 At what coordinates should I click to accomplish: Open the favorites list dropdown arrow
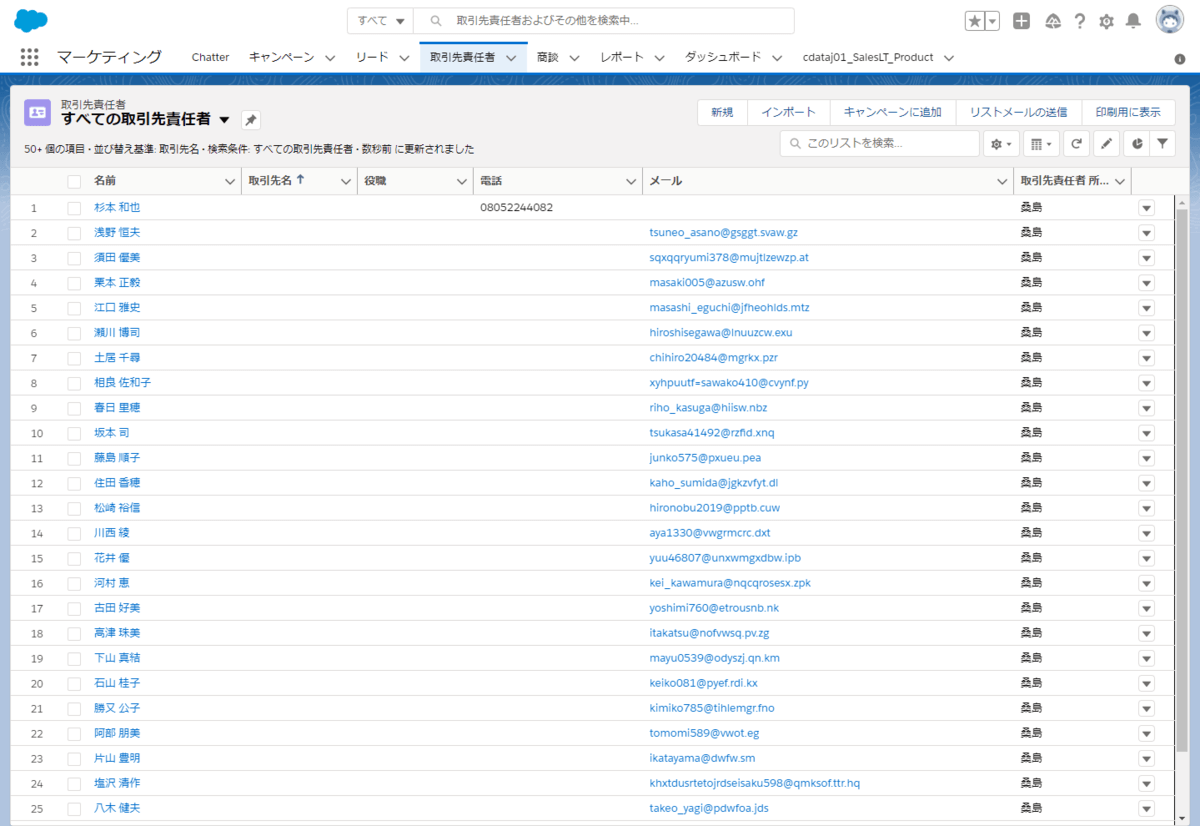pos(992,21)
